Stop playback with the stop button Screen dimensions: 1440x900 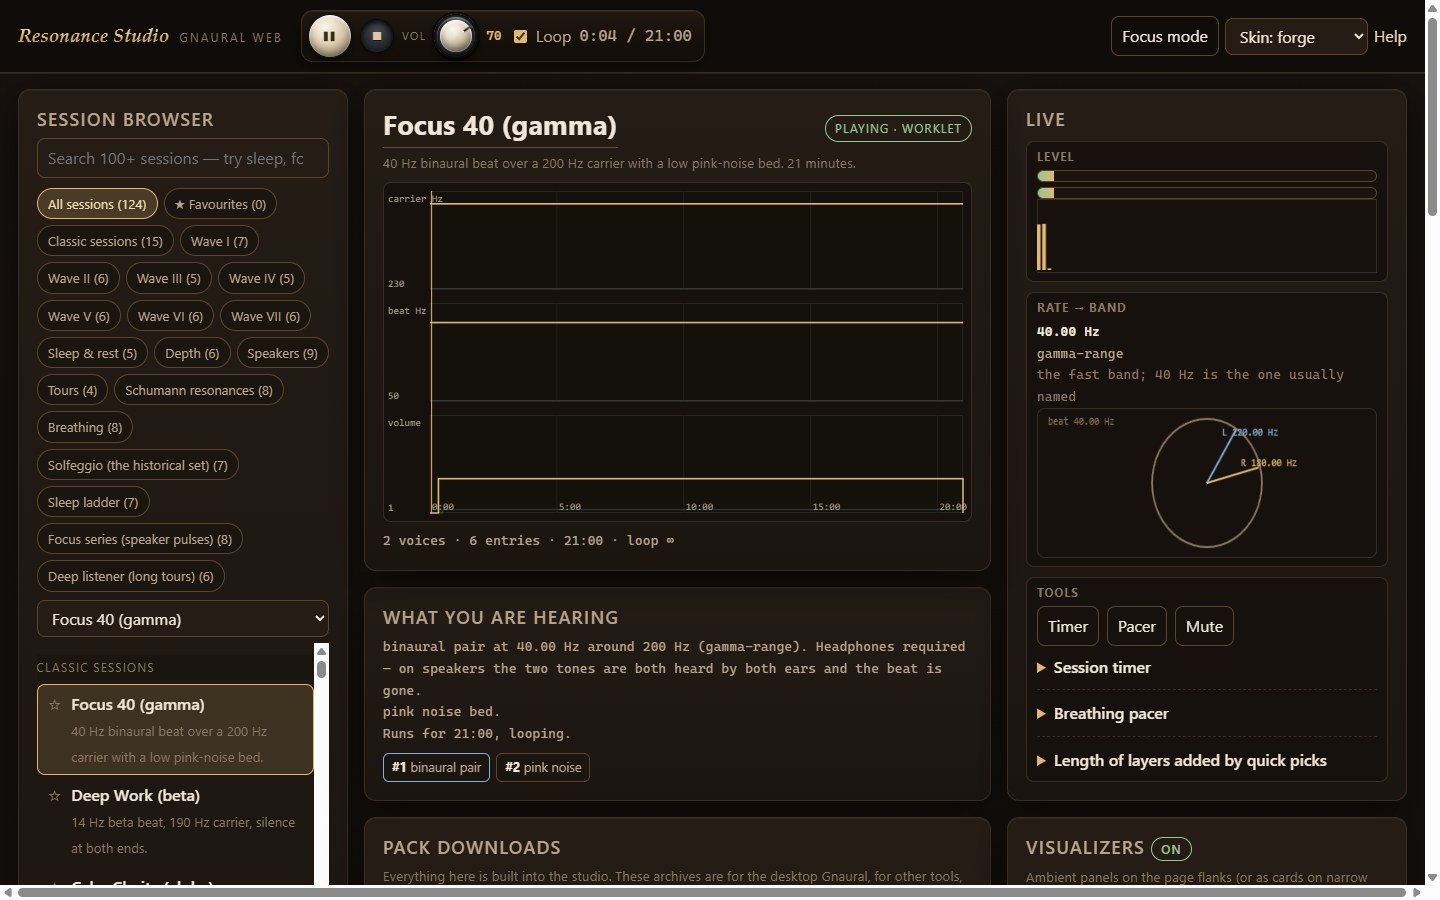377,36
